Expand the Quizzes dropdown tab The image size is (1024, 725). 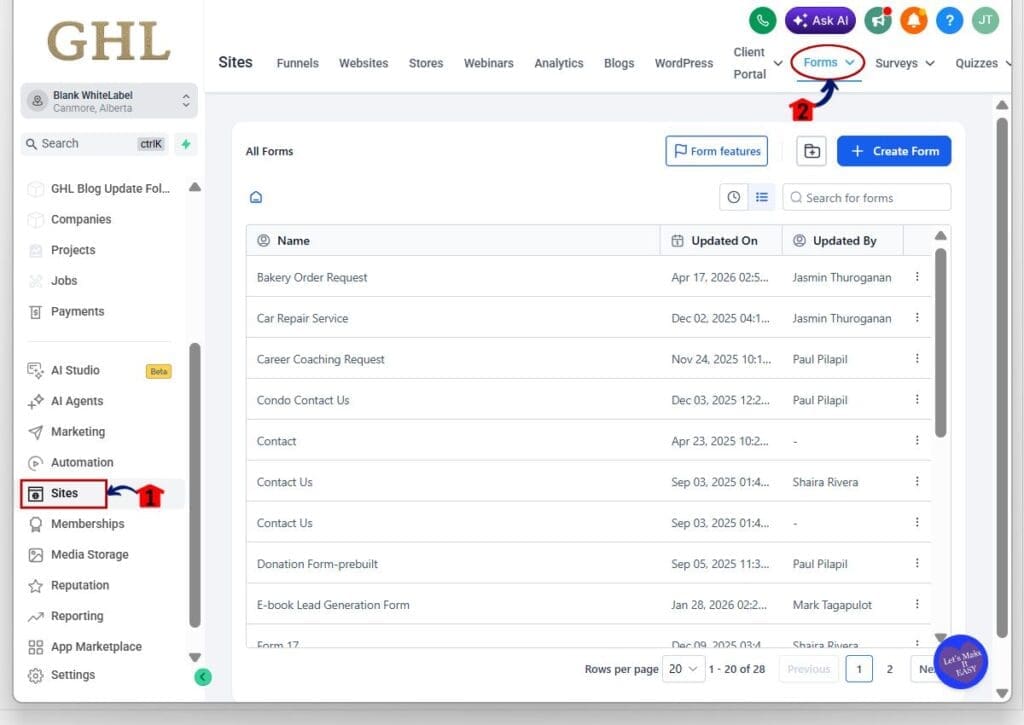pyautogui.click(x=983, y=63)
